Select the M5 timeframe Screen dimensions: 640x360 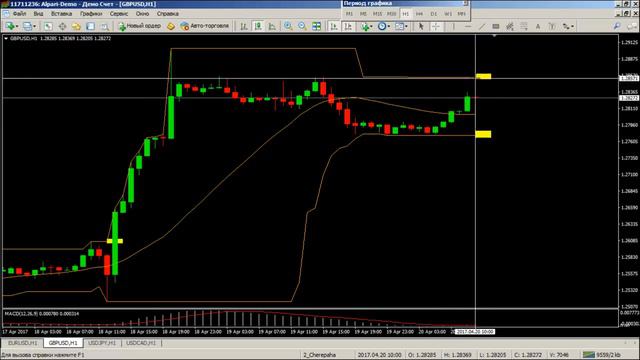coord(363,14)
